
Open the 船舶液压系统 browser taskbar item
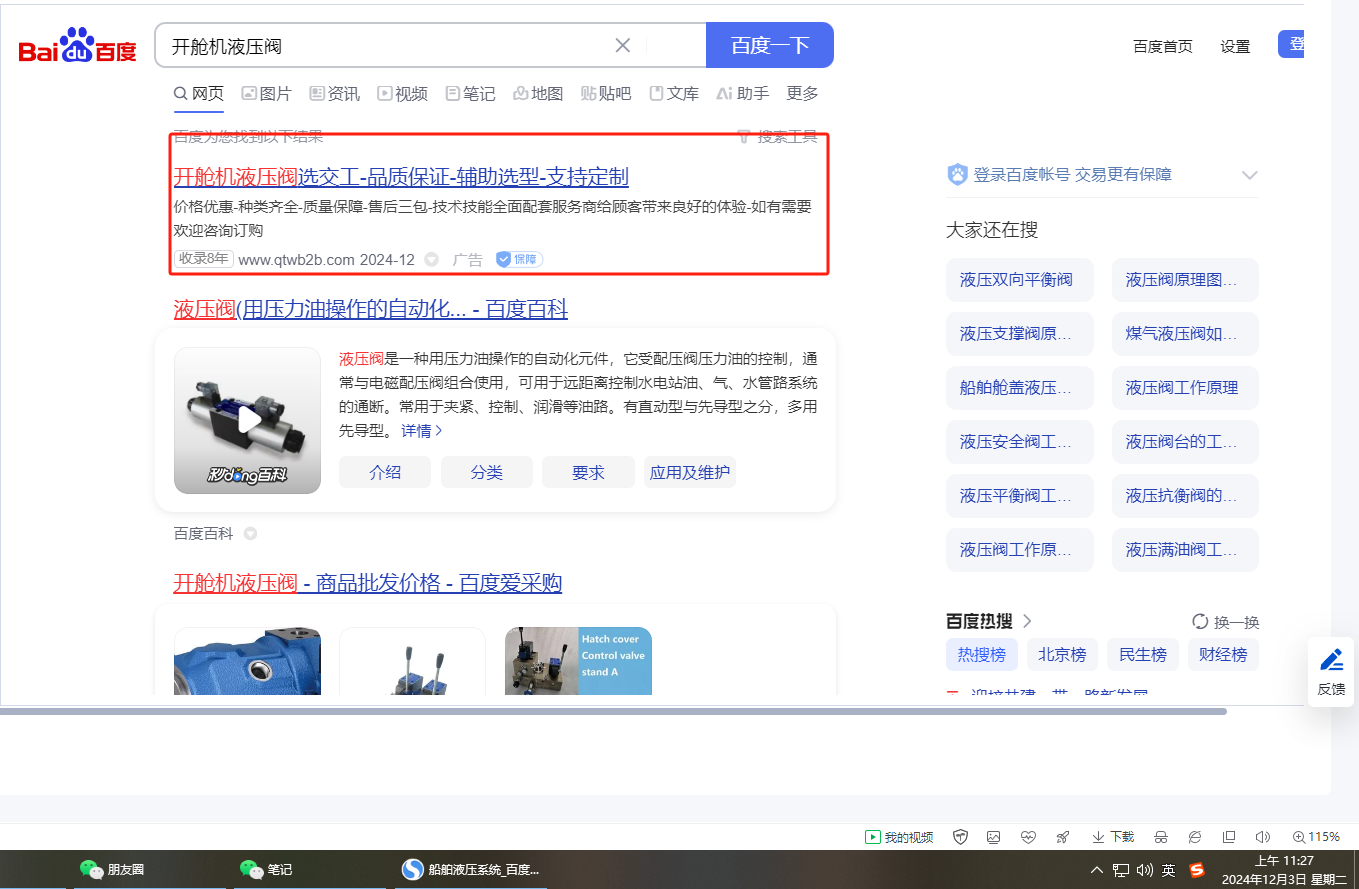pyautogui.click(x=471, y=870)
